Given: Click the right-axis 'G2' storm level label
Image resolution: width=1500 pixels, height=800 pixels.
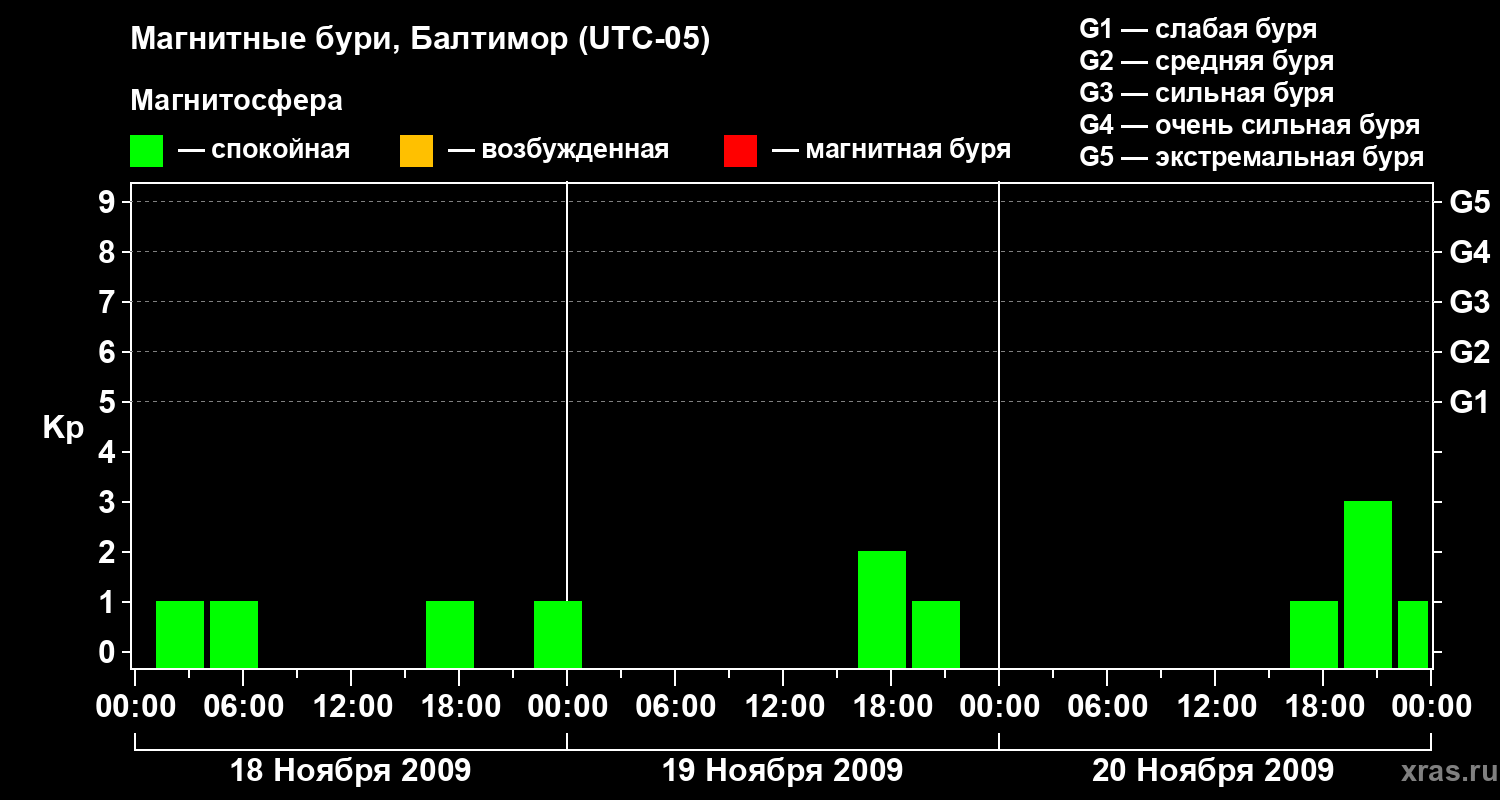Looking at the screenshot, I should coord(1469,352).
